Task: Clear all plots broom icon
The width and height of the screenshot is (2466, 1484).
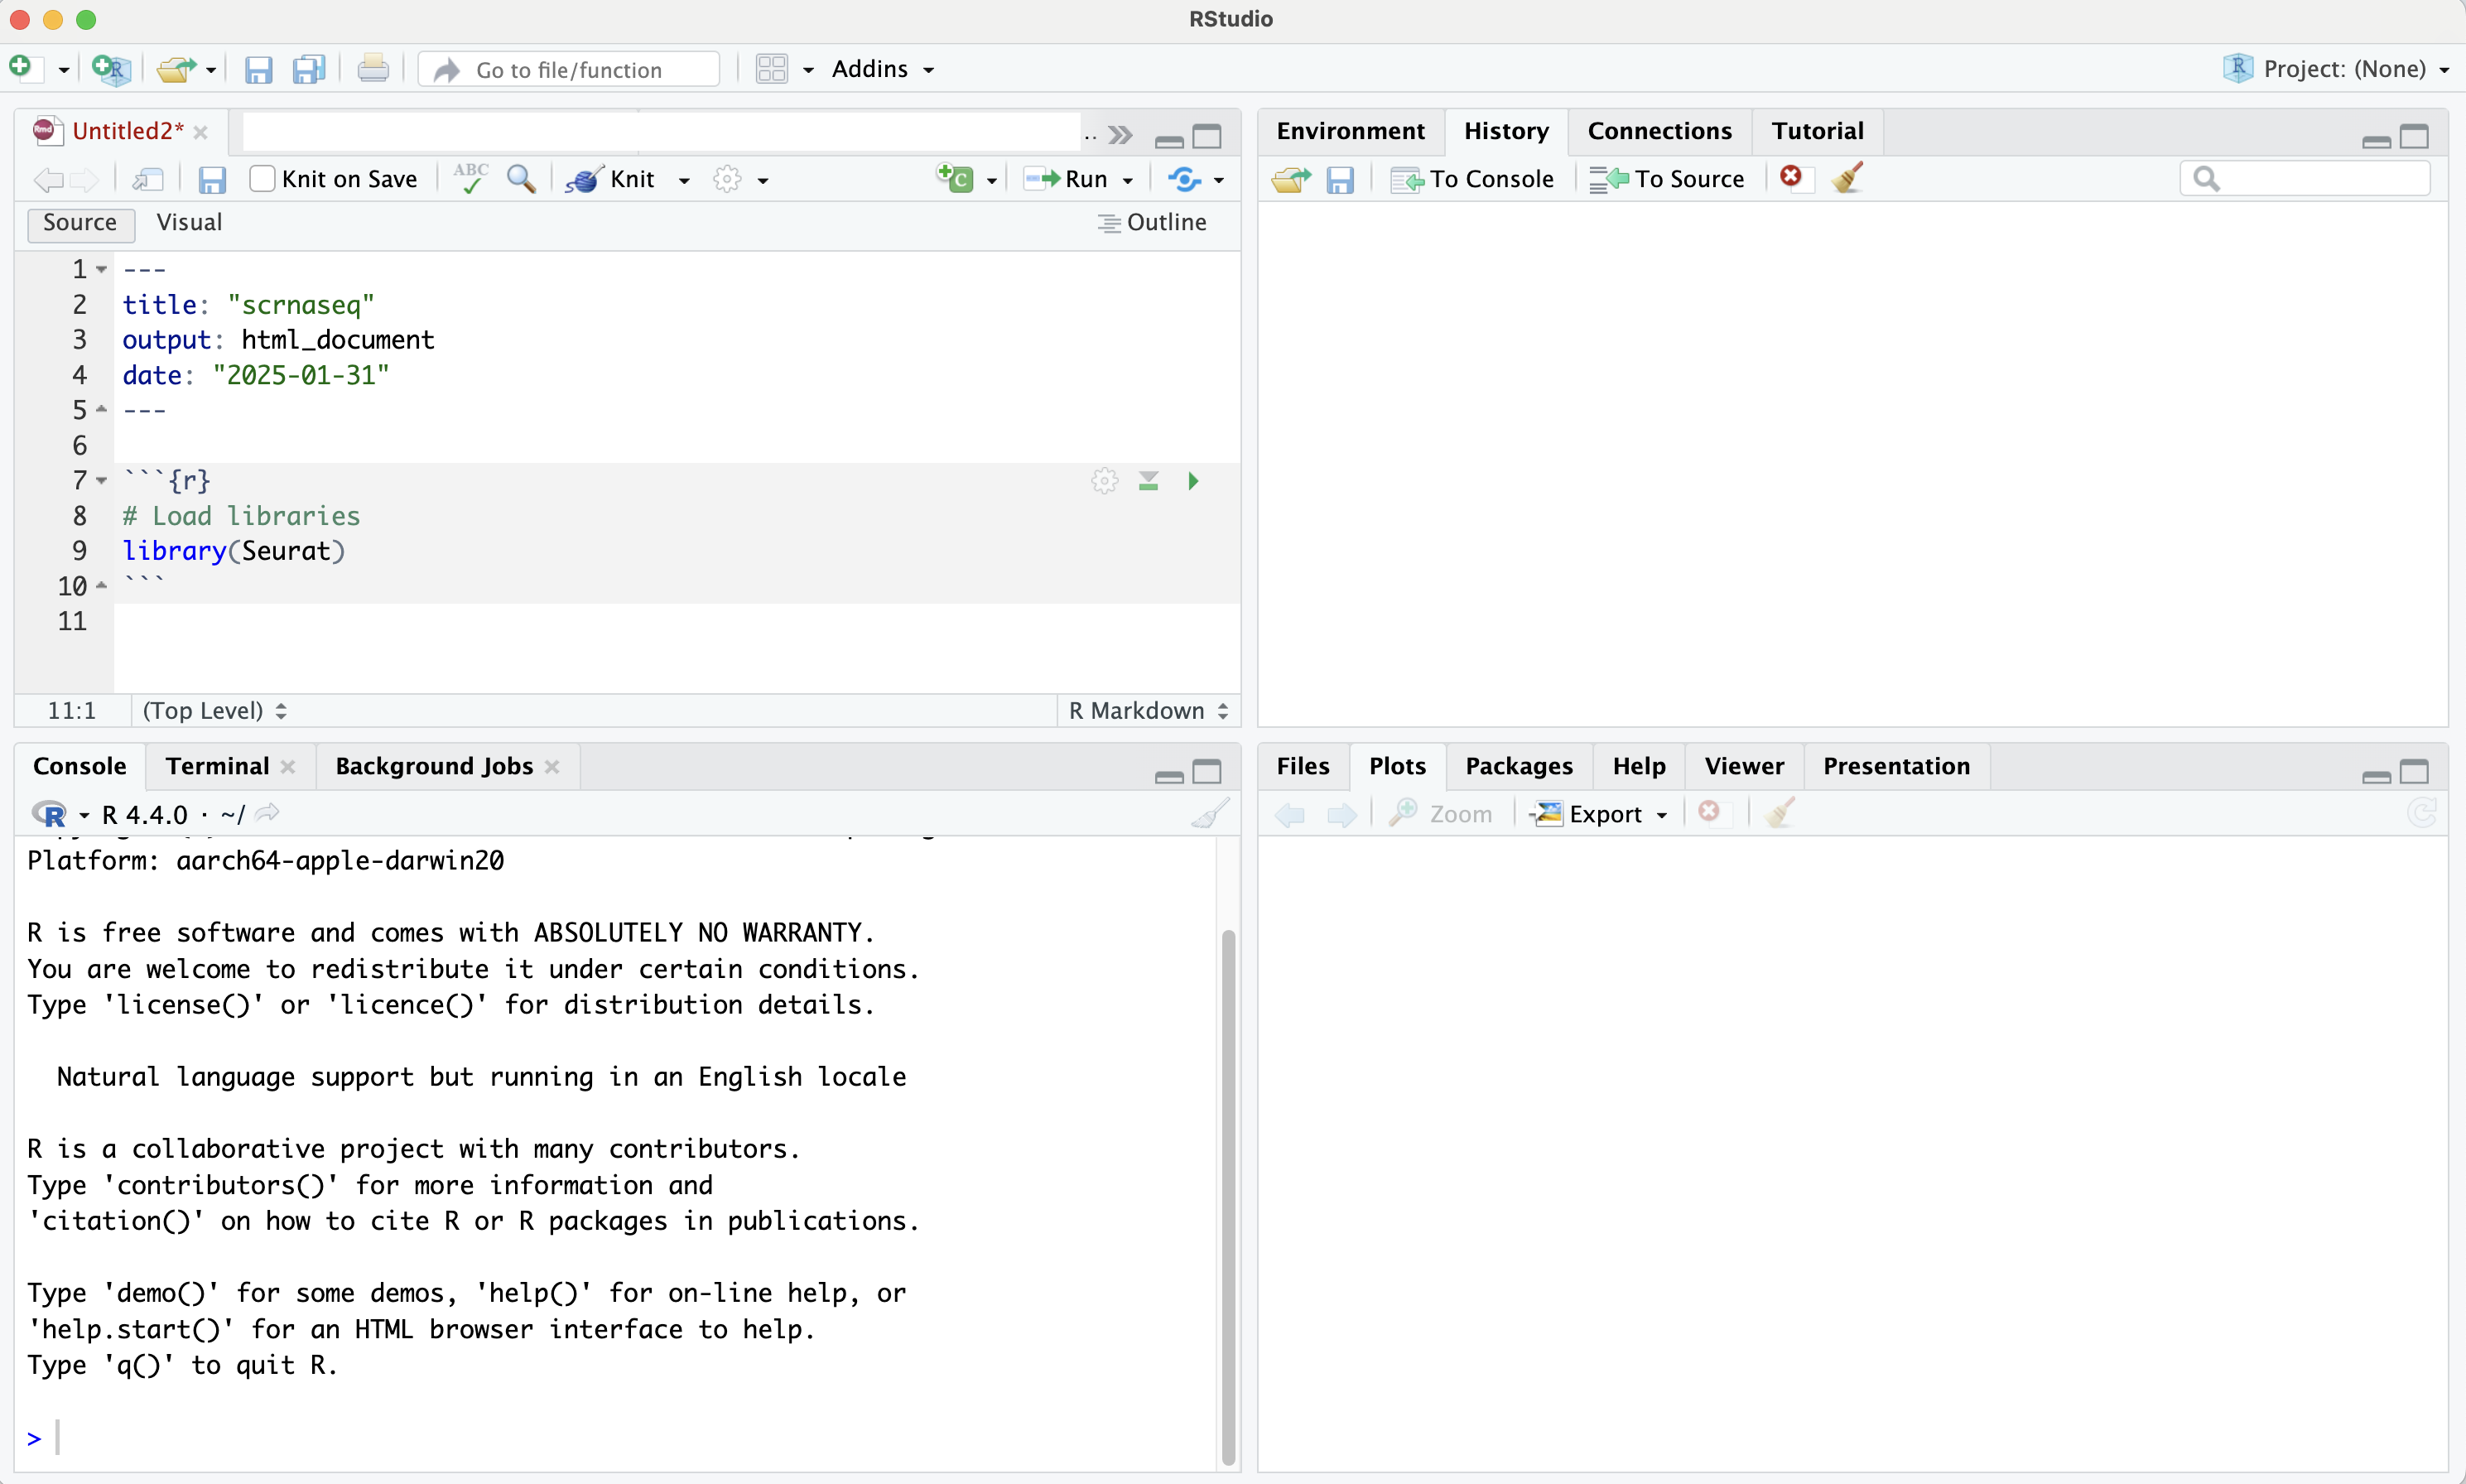Action: point(1780,813)
